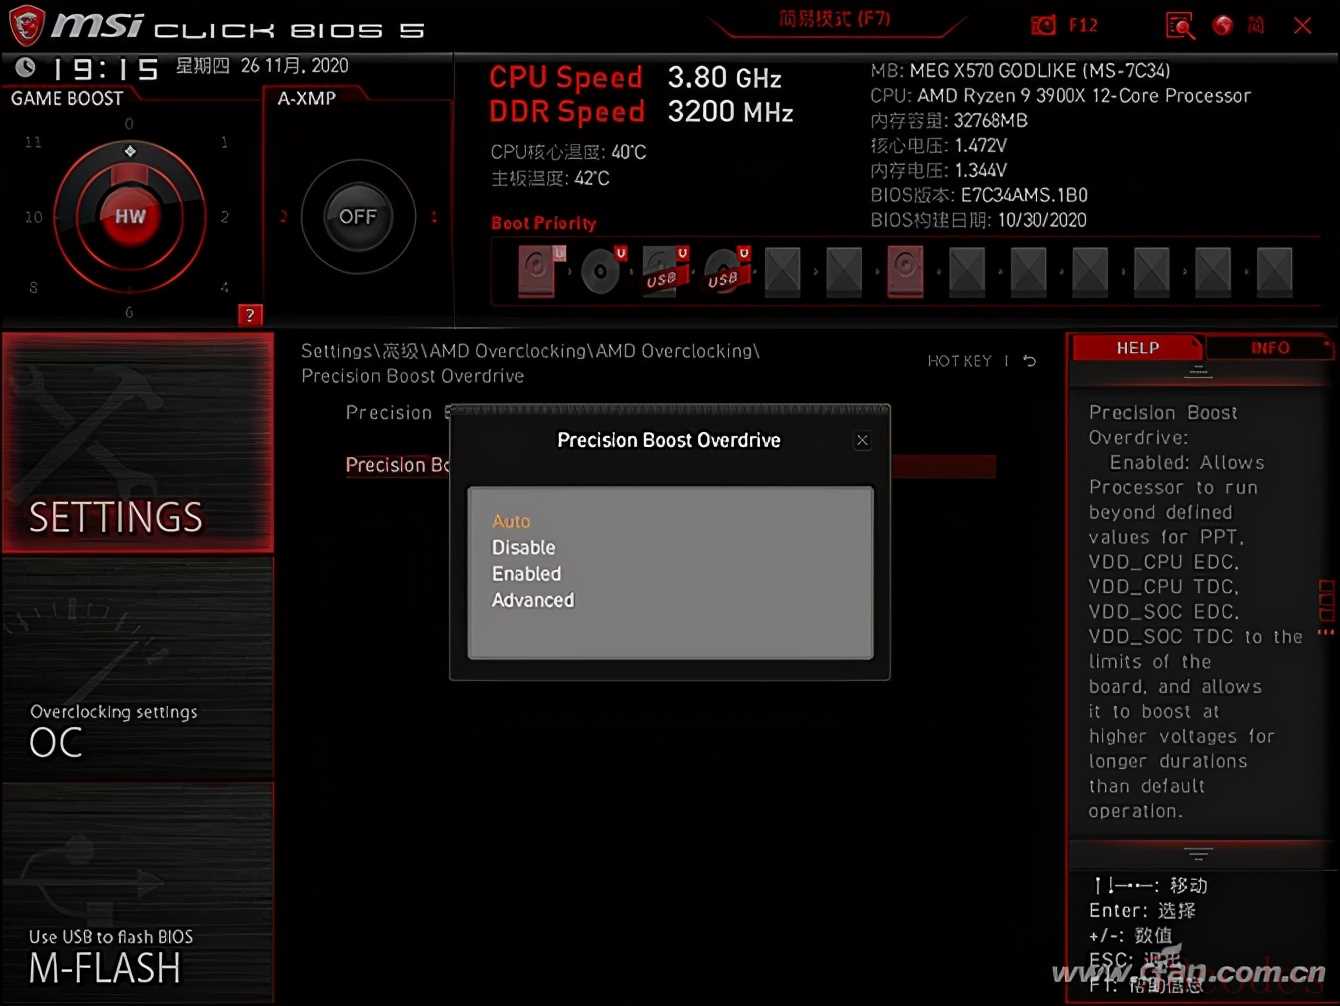Click the help panel bottom scroll handle
The image size is (1340, 1006).
(x=1198, y=855)
